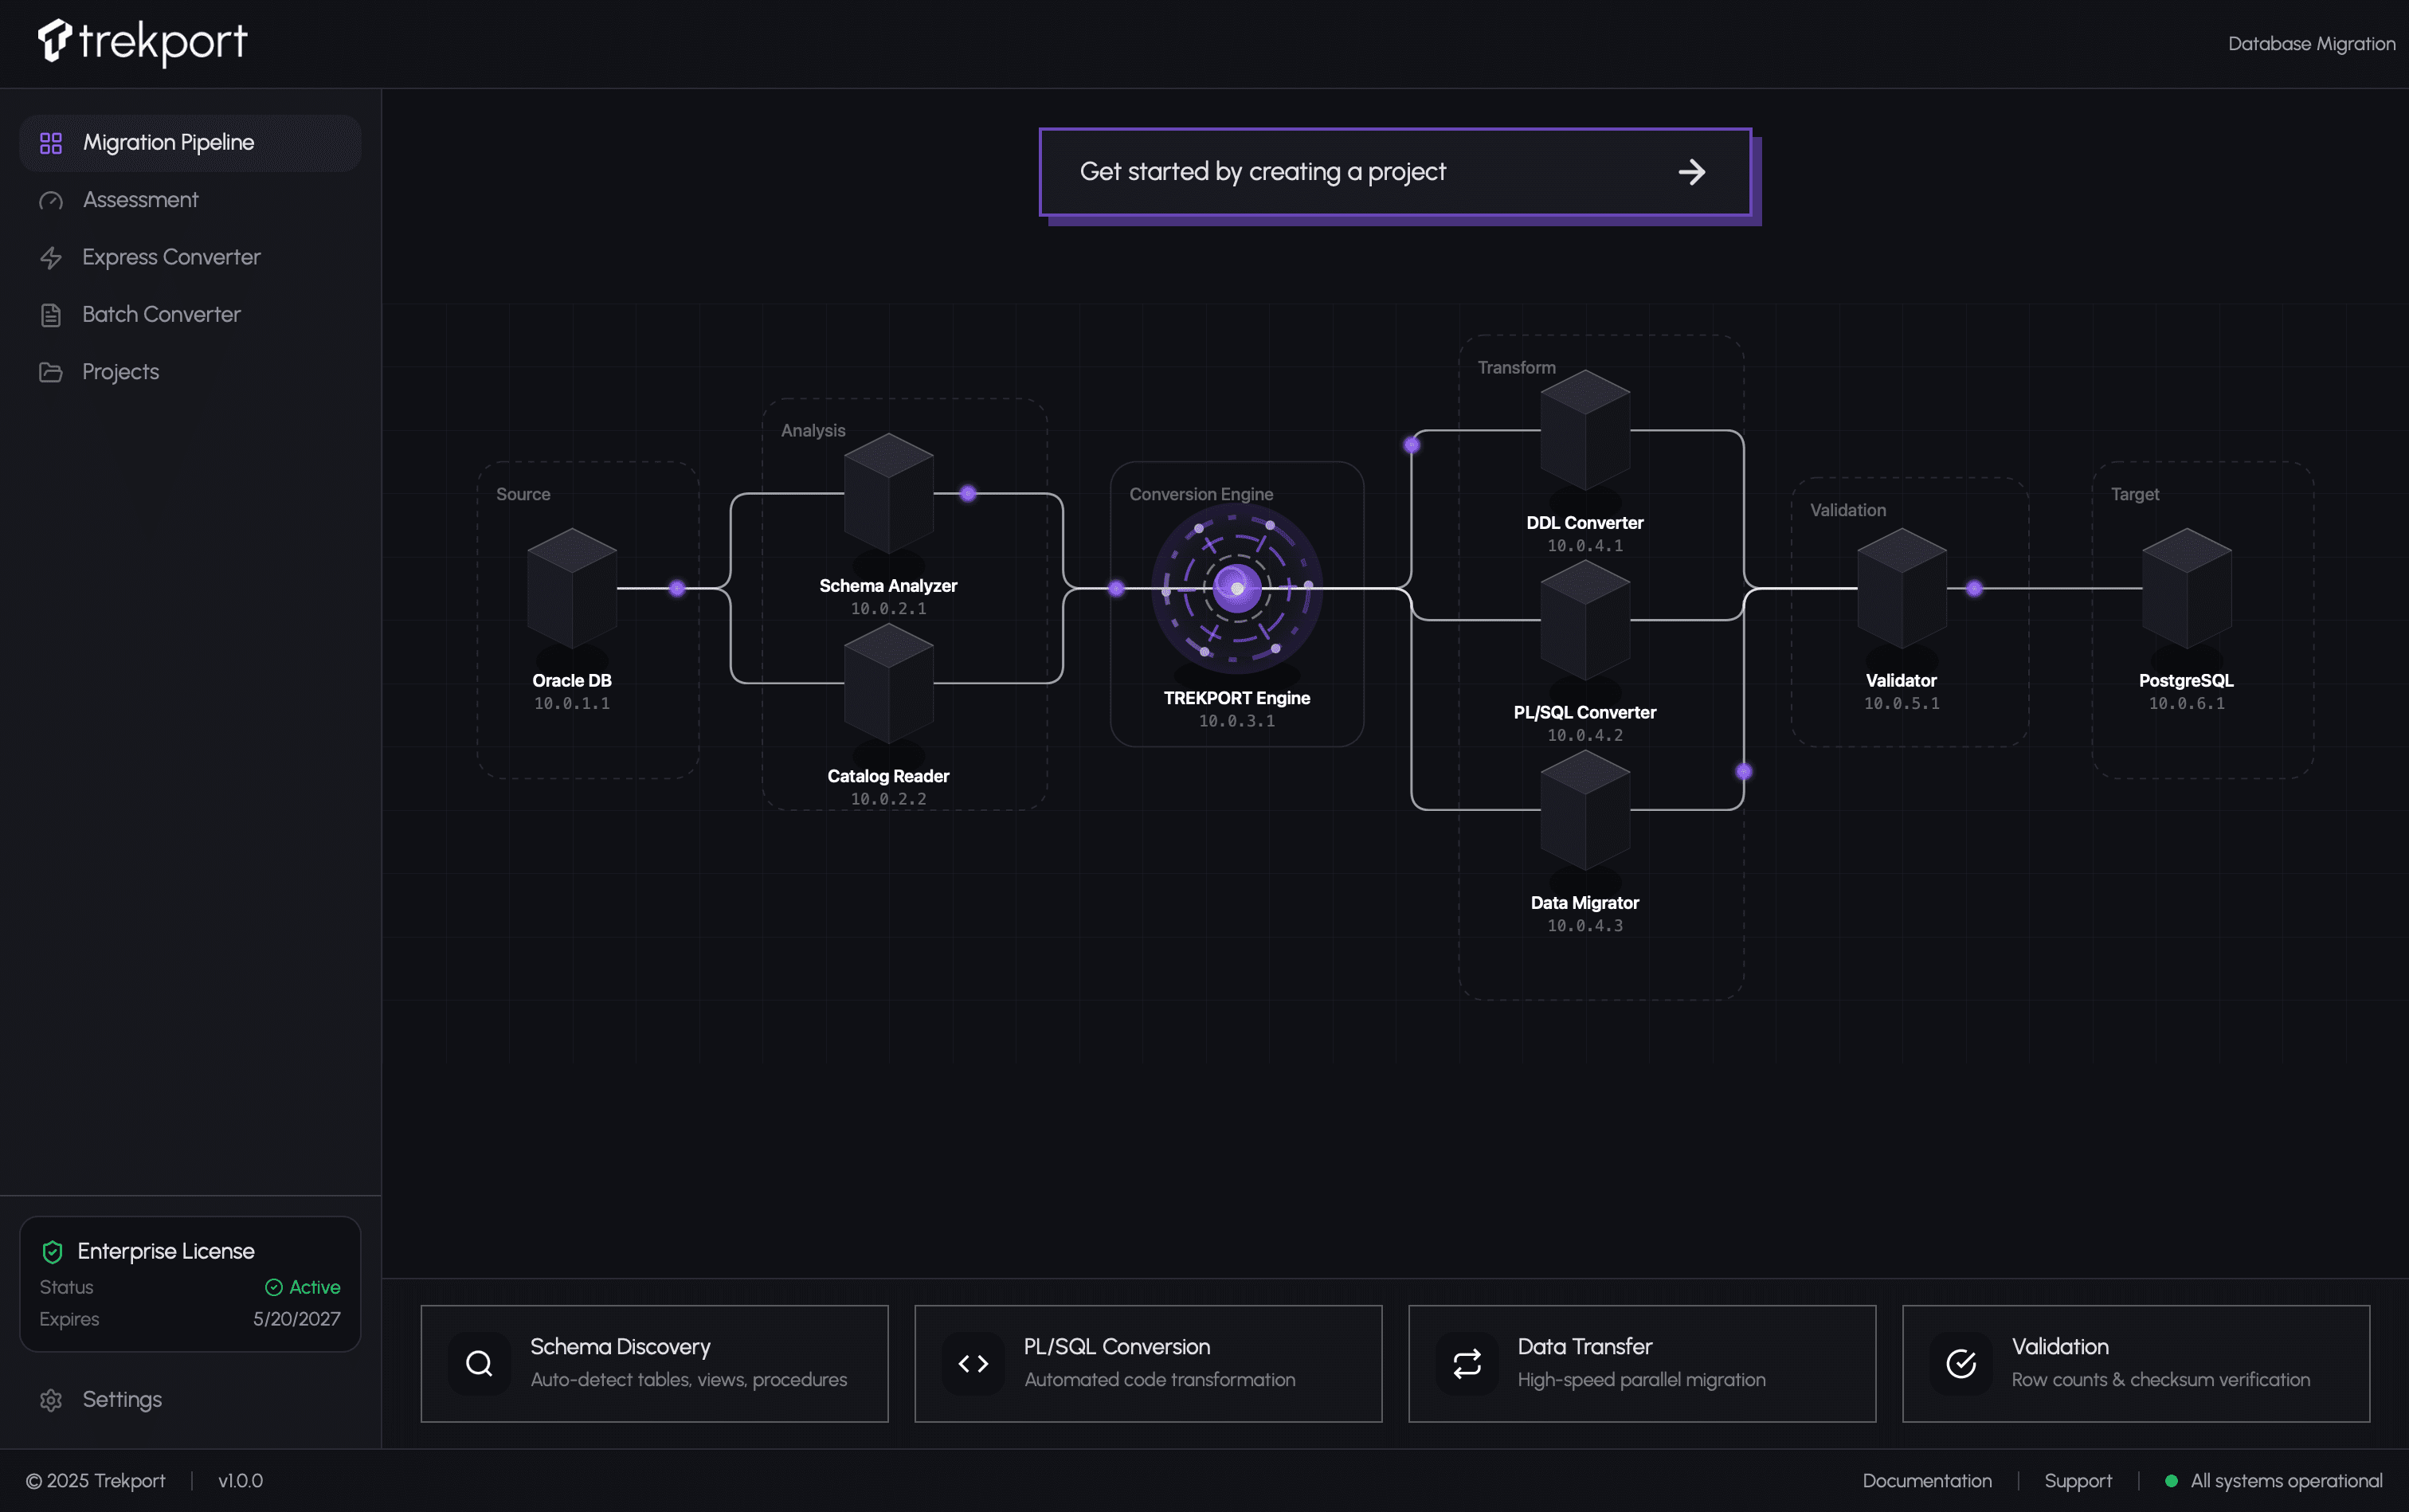The height and width of the screenshot is (1512, 2409).
Task: Click the Validation group label in diagram
Action: [x=1848, y=510]
